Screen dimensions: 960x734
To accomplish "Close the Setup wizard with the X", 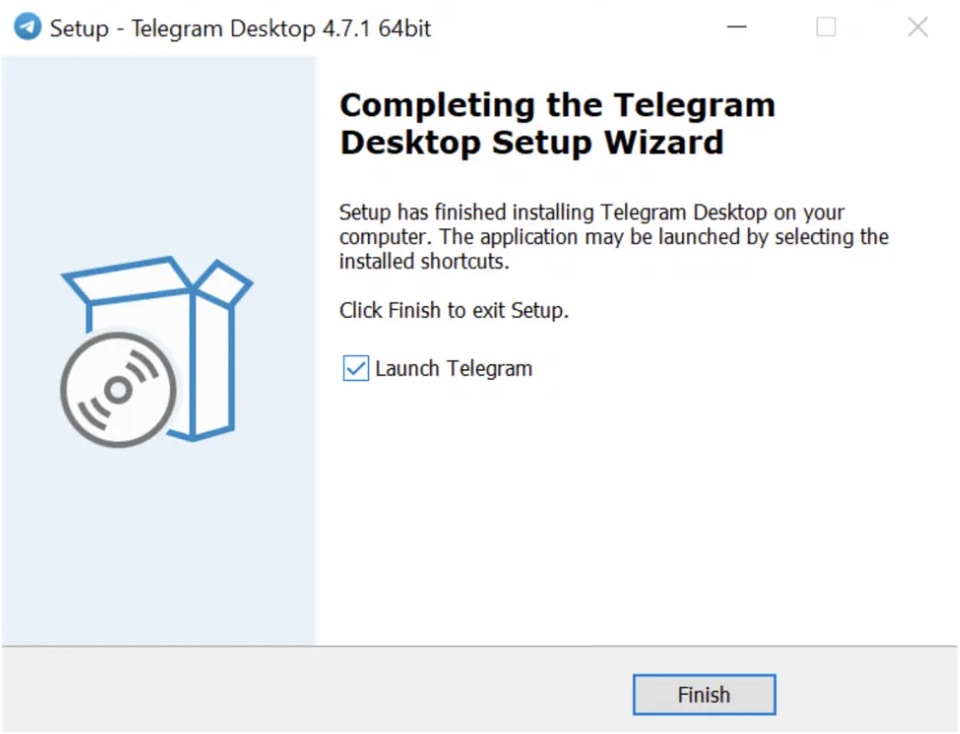I will pos(918,27).
